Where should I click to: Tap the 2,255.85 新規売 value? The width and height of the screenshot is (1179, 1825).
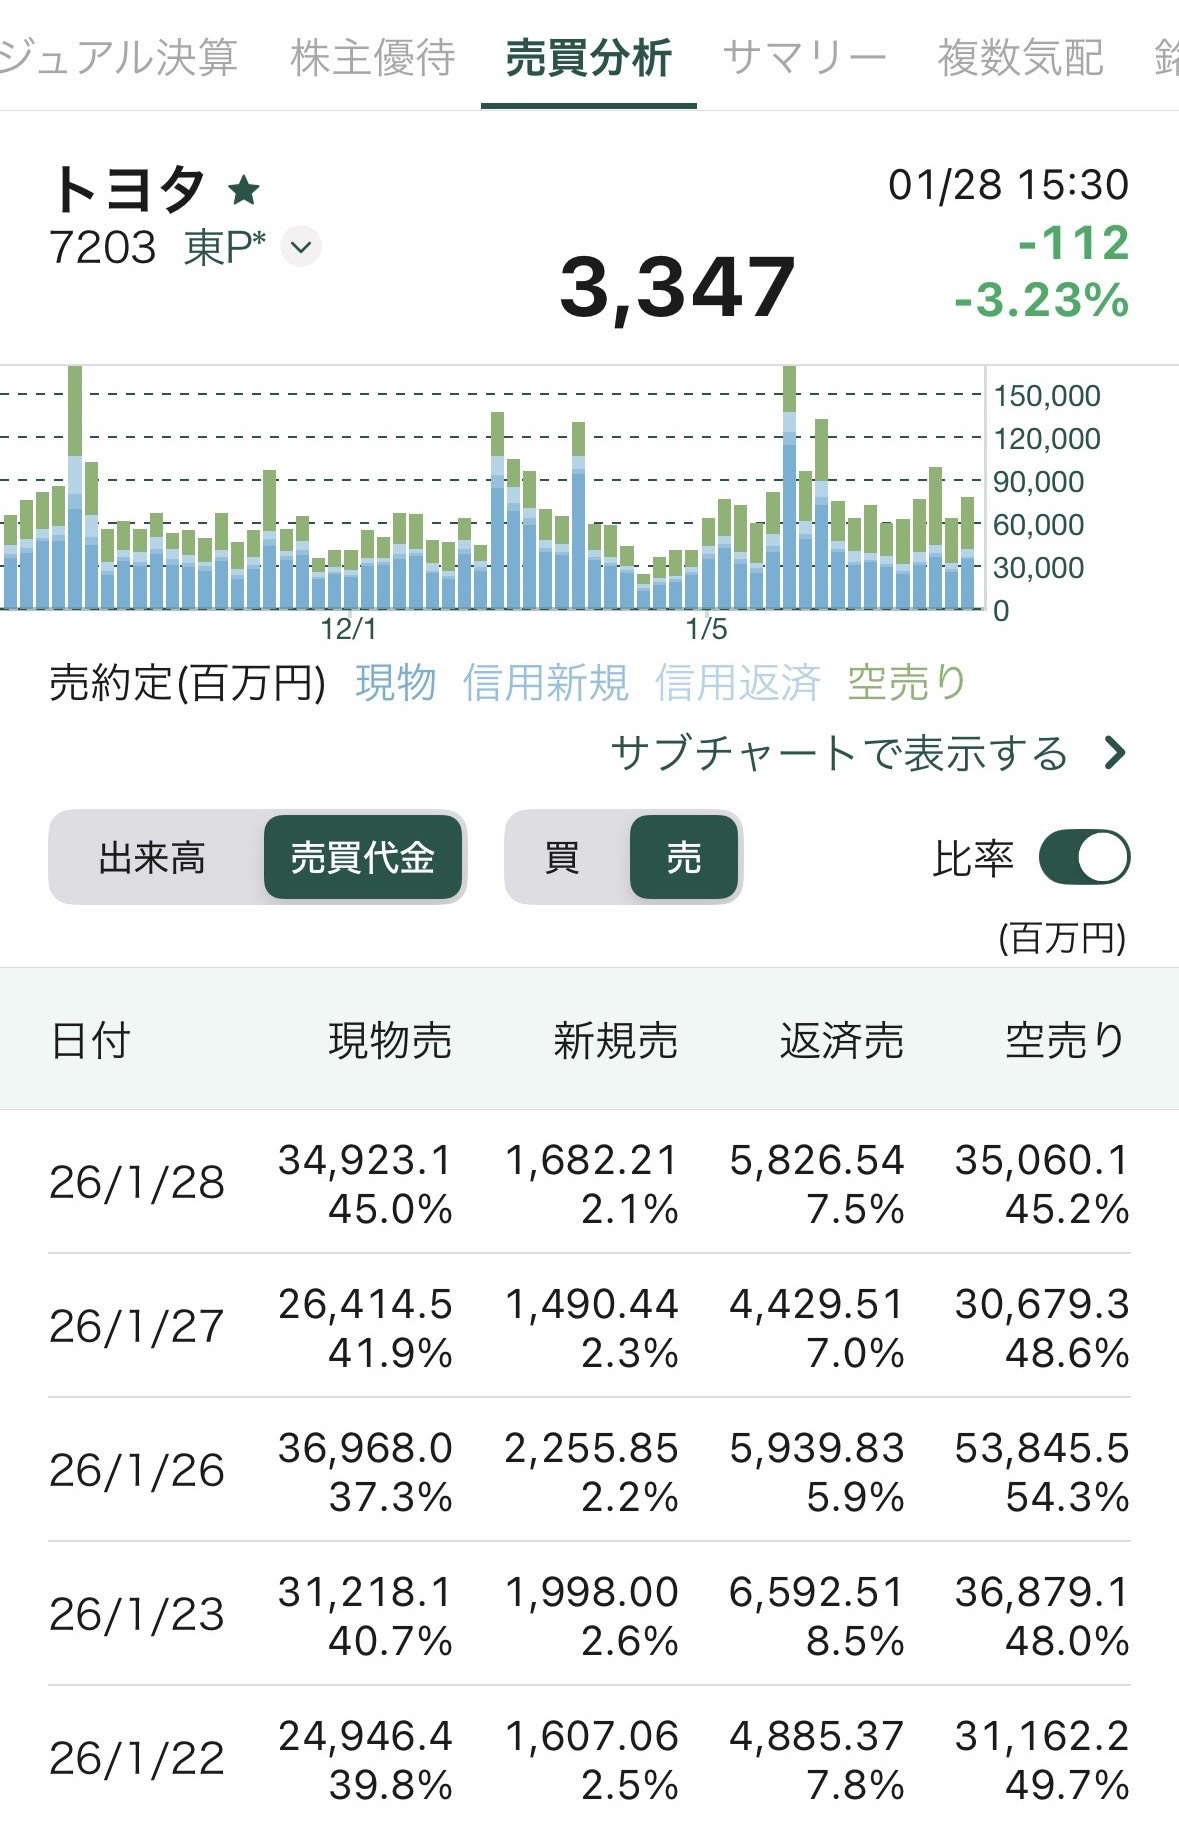(591, 1448)
